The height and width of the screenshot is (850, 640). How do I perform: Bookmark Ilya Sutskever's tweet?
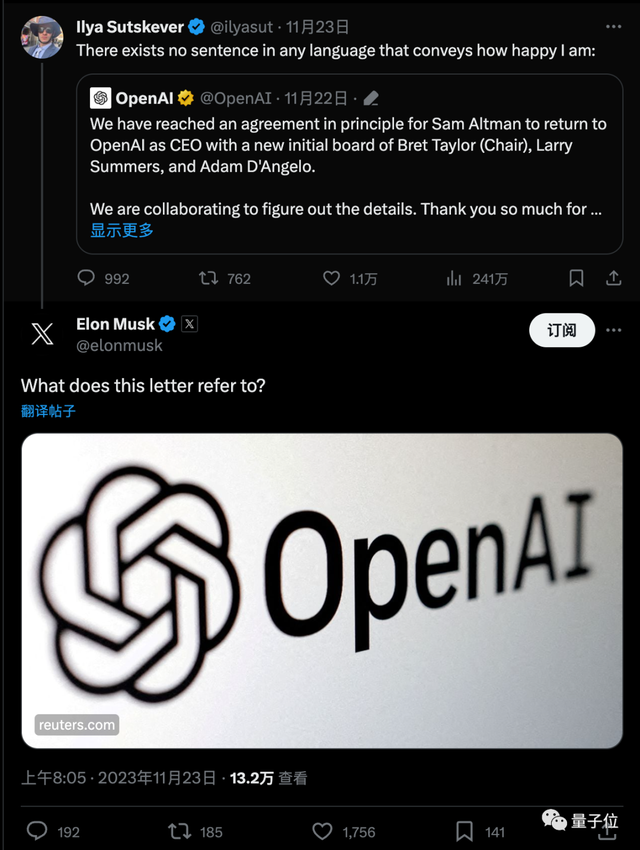[575, 278]
